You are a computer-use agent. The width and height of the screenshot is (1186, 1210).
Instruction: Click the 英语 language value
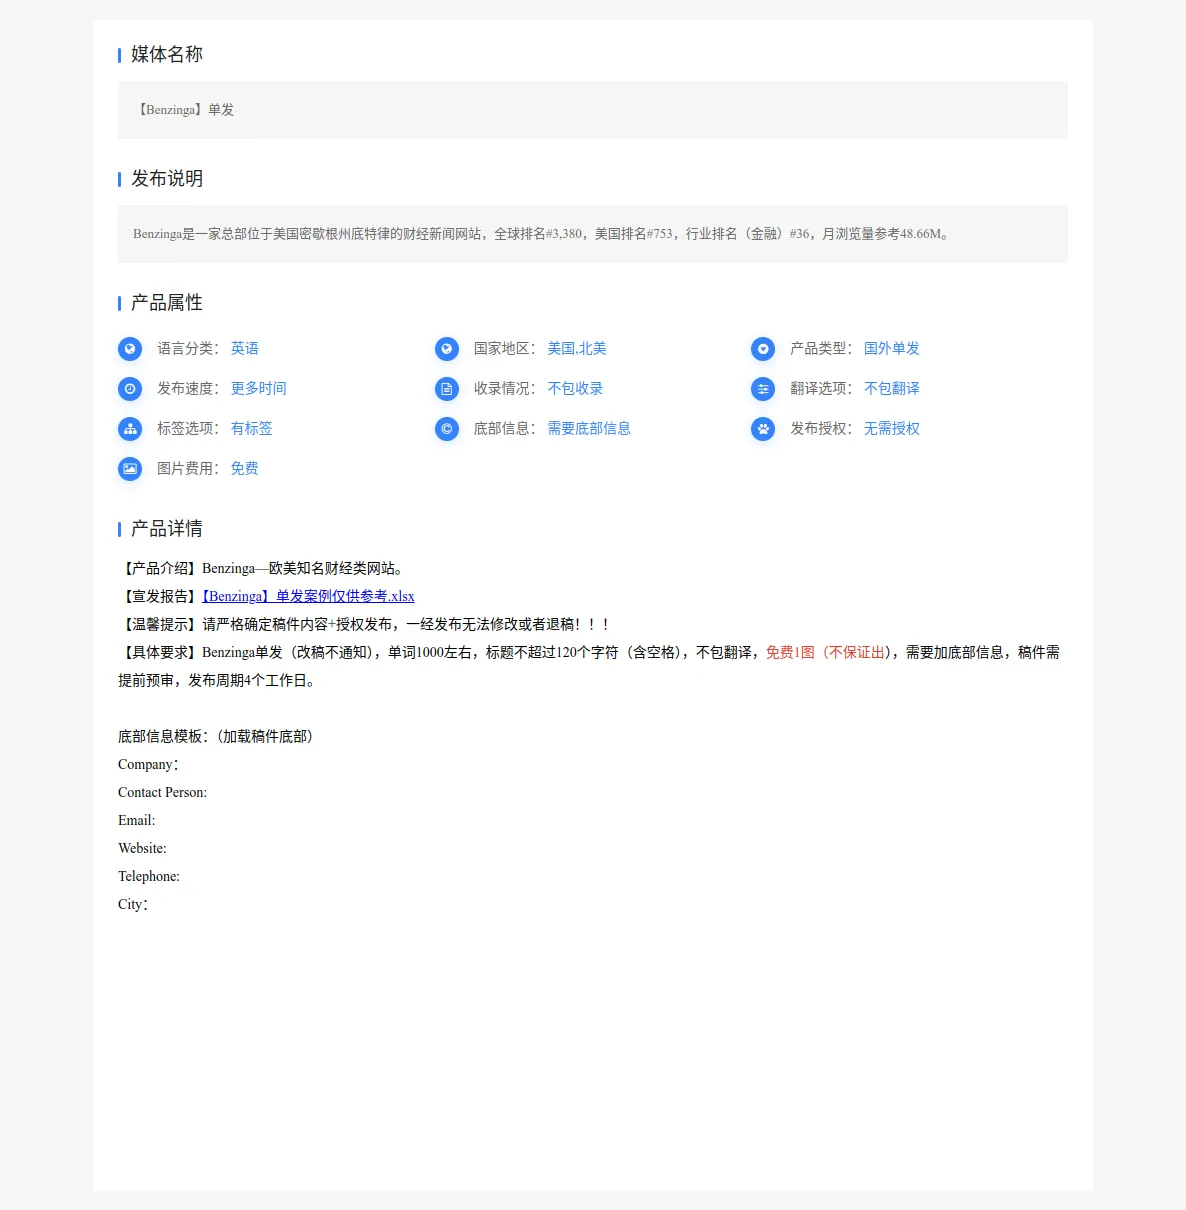[245, 348]
